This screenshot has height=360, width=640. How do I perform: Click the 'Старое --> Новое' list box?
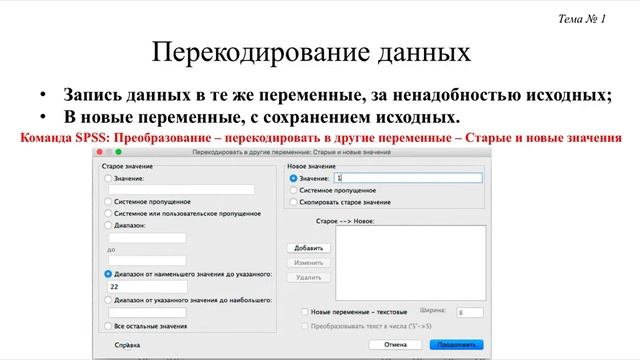[x=411, y=263]
